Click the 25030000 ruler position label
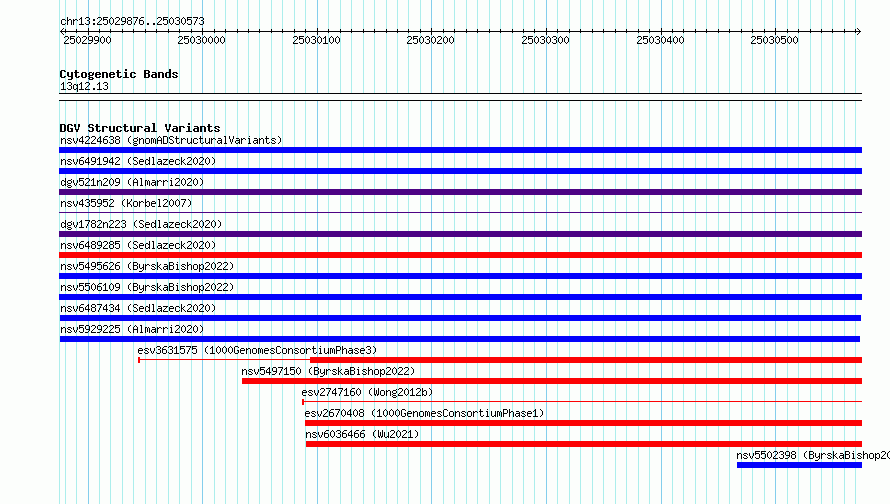 pyautogui.click(x=201, y=40)
